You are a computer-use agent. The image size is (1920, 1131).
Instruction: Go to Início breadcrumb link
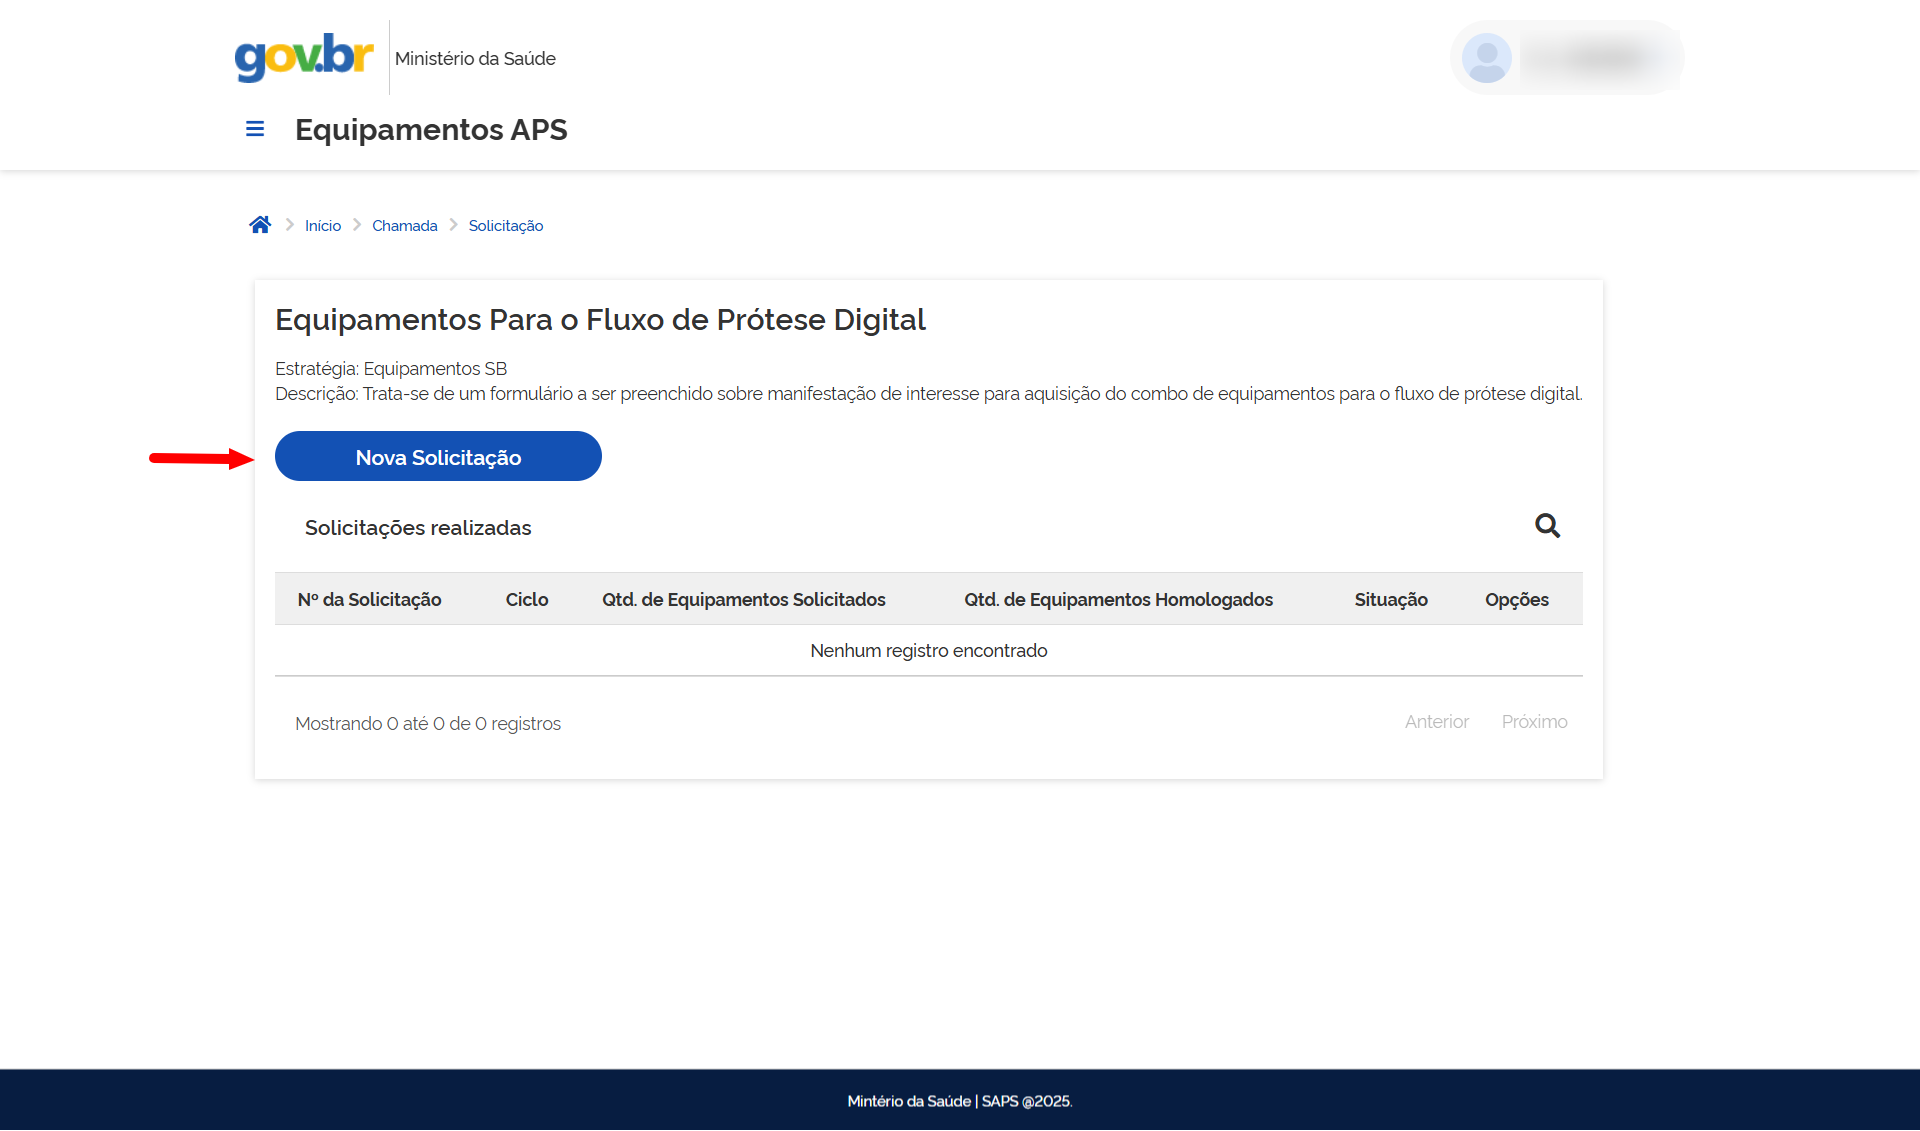pyautogui.click(x=323, y=226)
